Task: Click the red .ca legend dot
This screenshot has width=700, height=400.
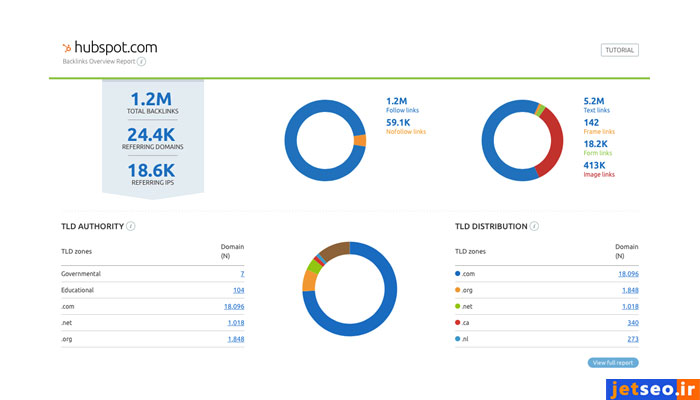Action: [x=457, y=322]
